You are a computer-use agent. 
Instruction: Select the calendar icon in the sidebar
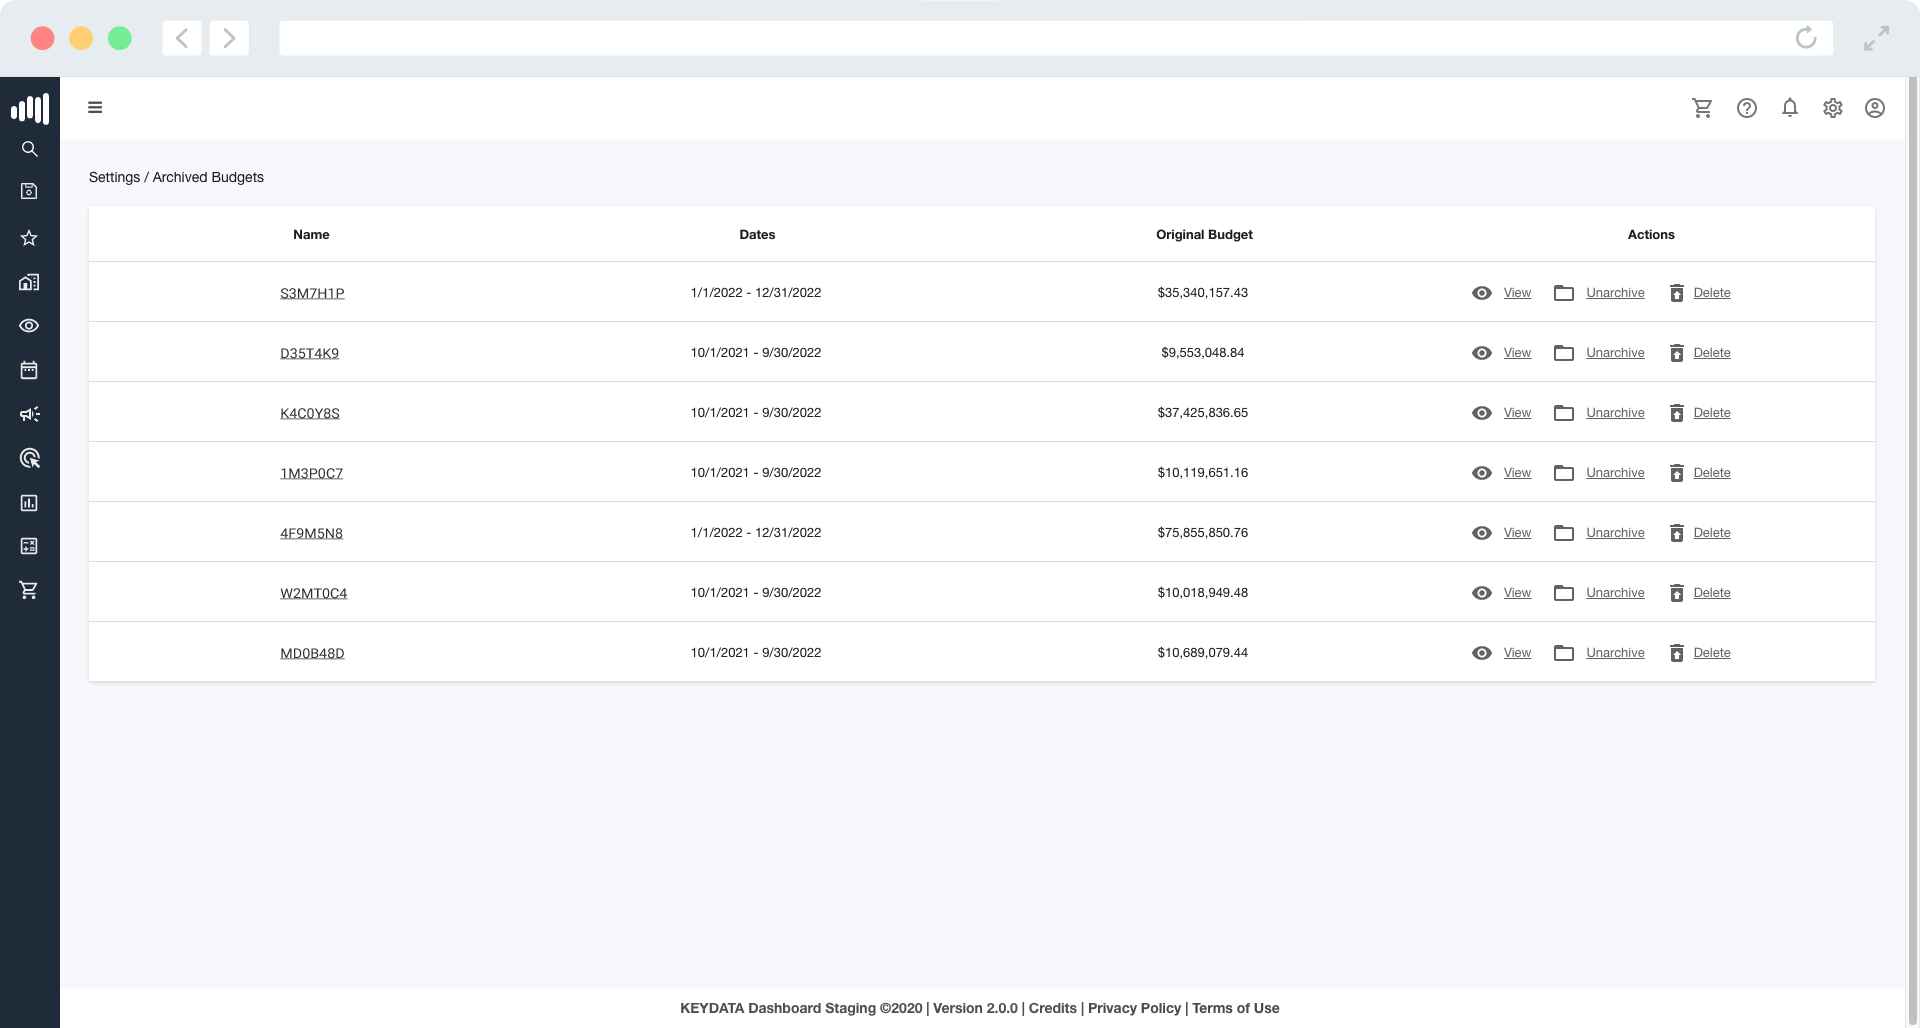point(30,370)
